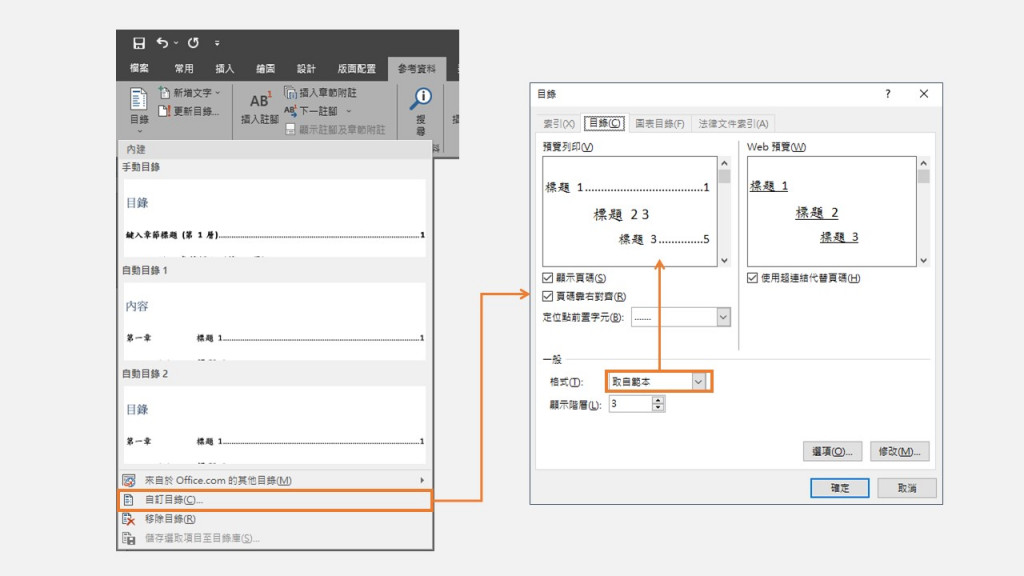Decrease 顯示階層 with the down spinner
This screenshot has width=1024, height=576.
tap(658, 408)
